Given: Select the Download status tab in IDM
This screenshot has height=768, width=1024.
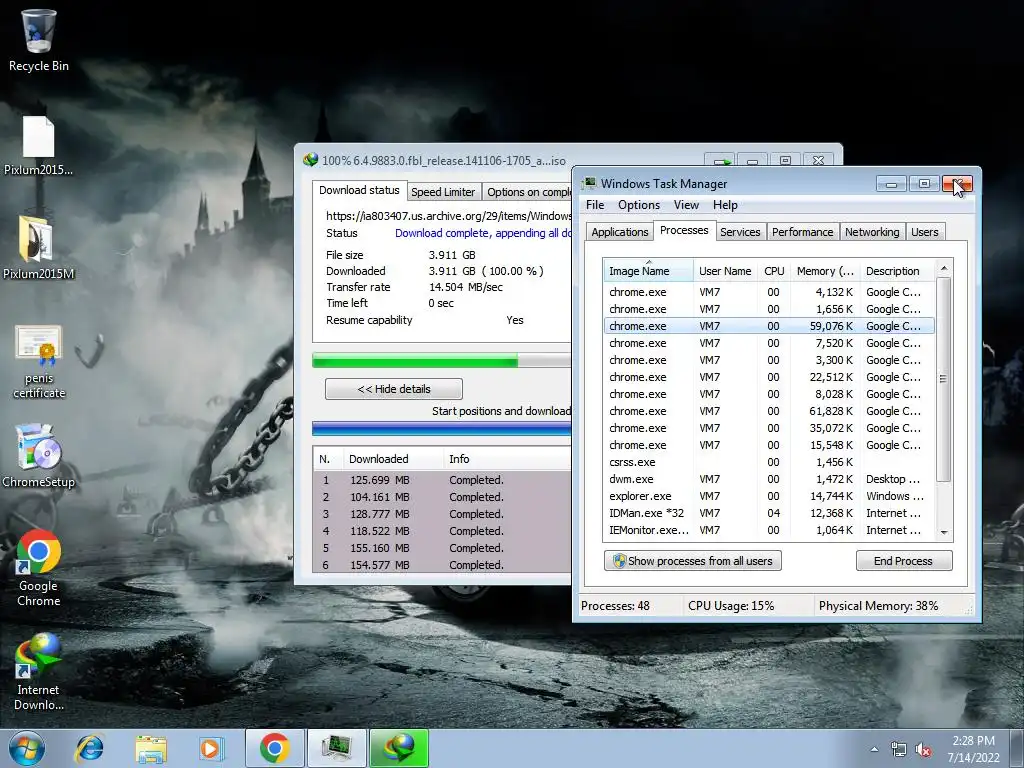Looking at the screenshot, I should 359,190.
